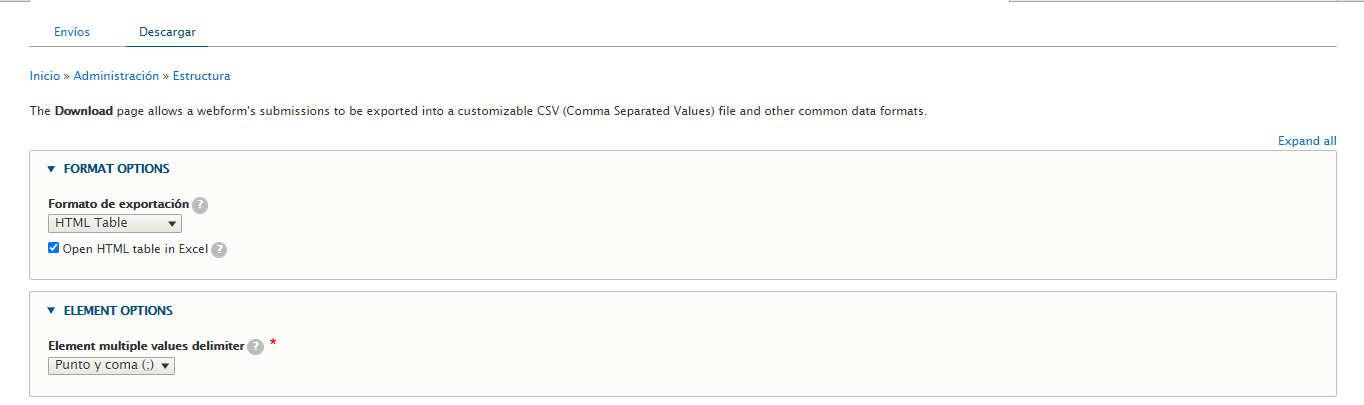Open Administración breadcrumb link
The image size is (1364, 405).
116,75
